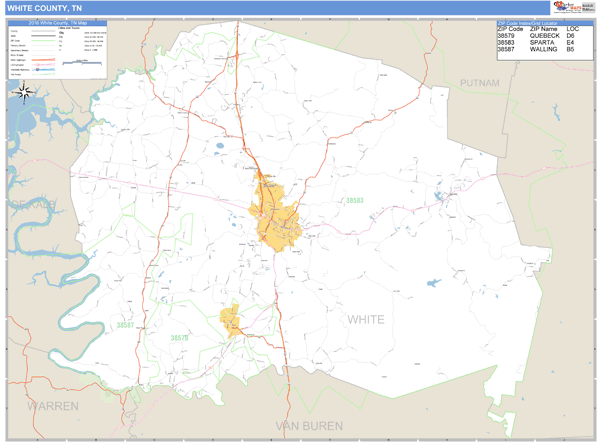This screenshot has width=600, height=442.
Task: Click the orange highway line sample in legend
Action: (43, 60)
